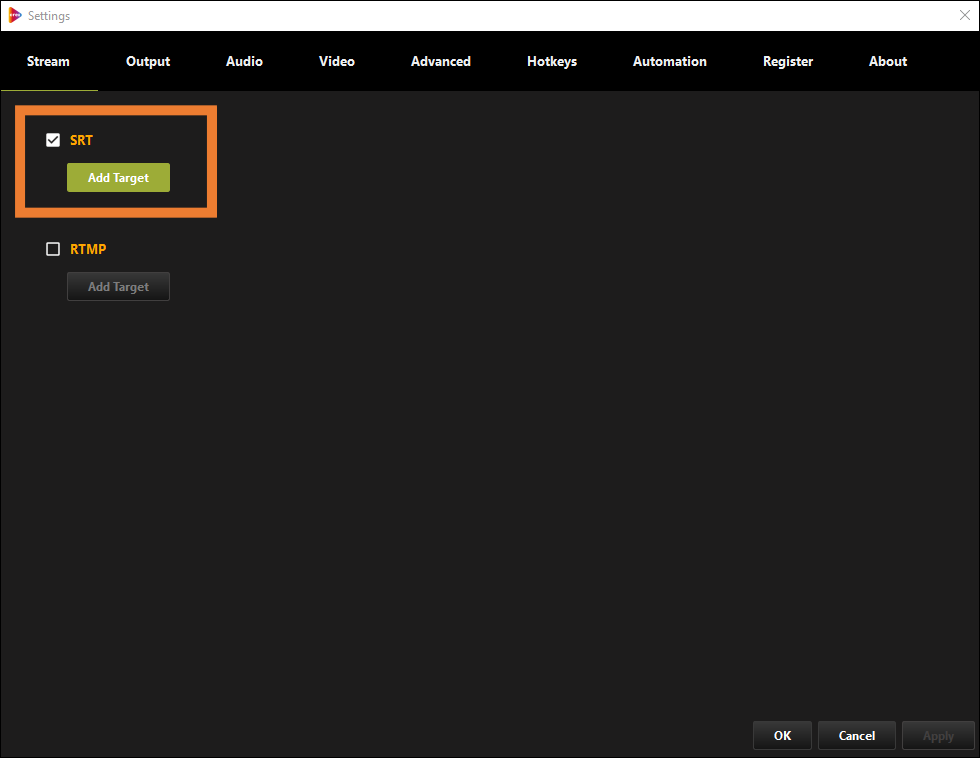The height and width of the screenshot is (758, 980).
Task: Open the Audio tab
Action: click(x=244, y=61)
